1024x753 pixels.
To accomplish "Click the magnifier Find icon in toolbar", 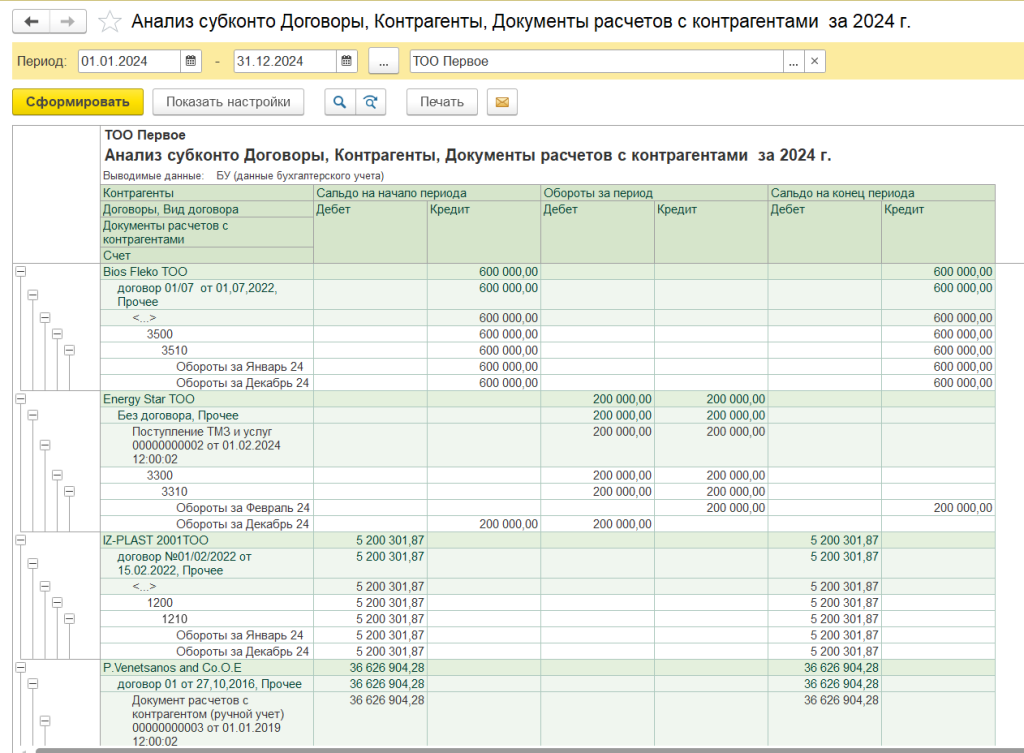I will [339, 102].
